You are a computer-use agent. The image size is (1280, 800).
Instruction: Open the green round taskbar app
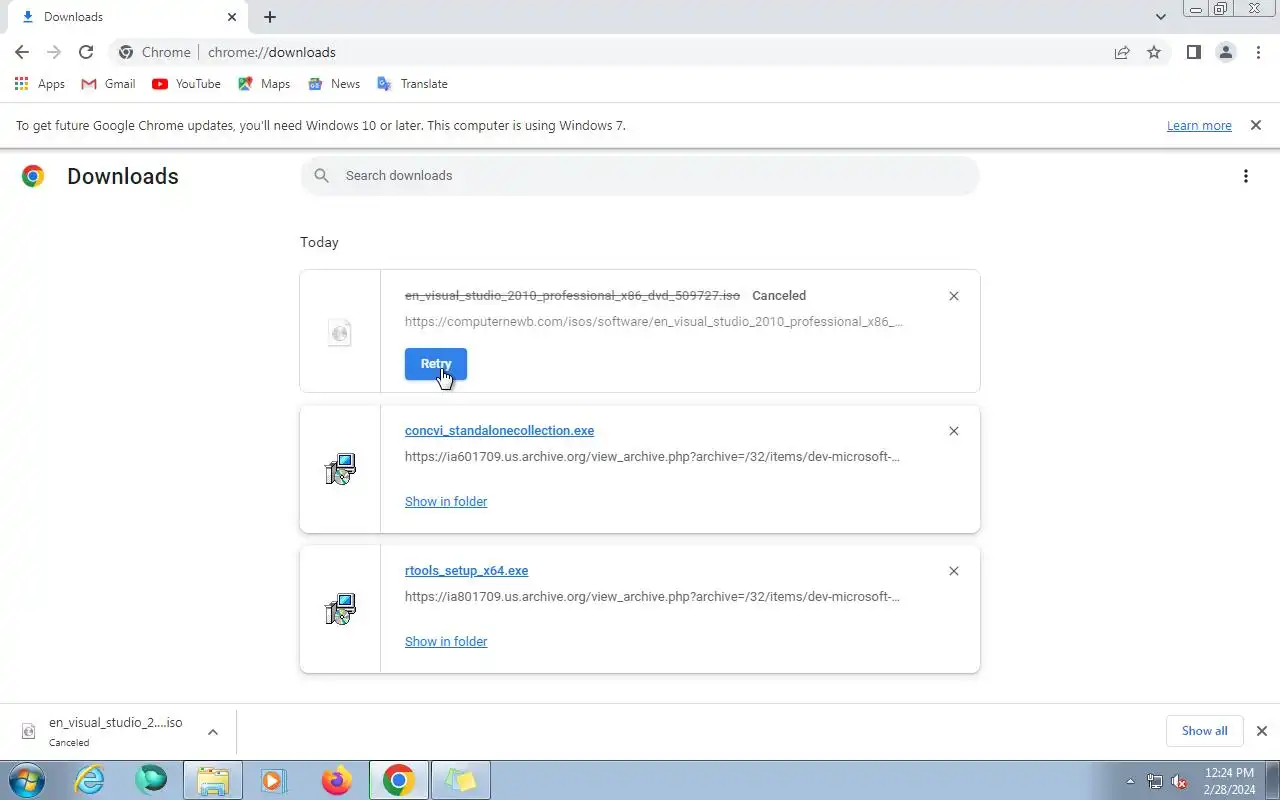pyautogui.click(x=151, y=780)
